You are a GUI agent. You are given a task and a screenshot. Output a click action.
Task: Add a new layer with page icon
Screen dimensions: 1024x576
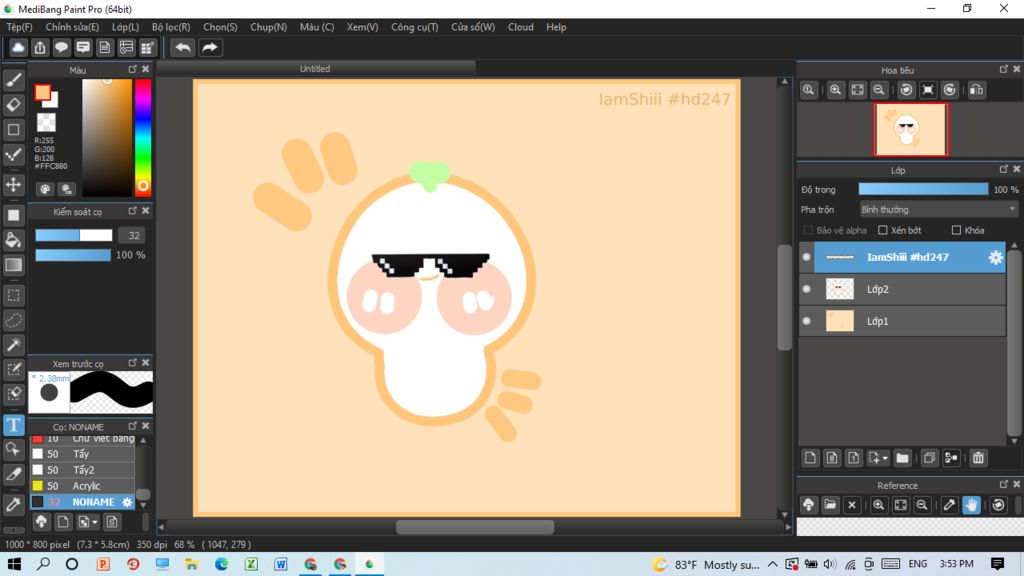[x=810, y=458]
